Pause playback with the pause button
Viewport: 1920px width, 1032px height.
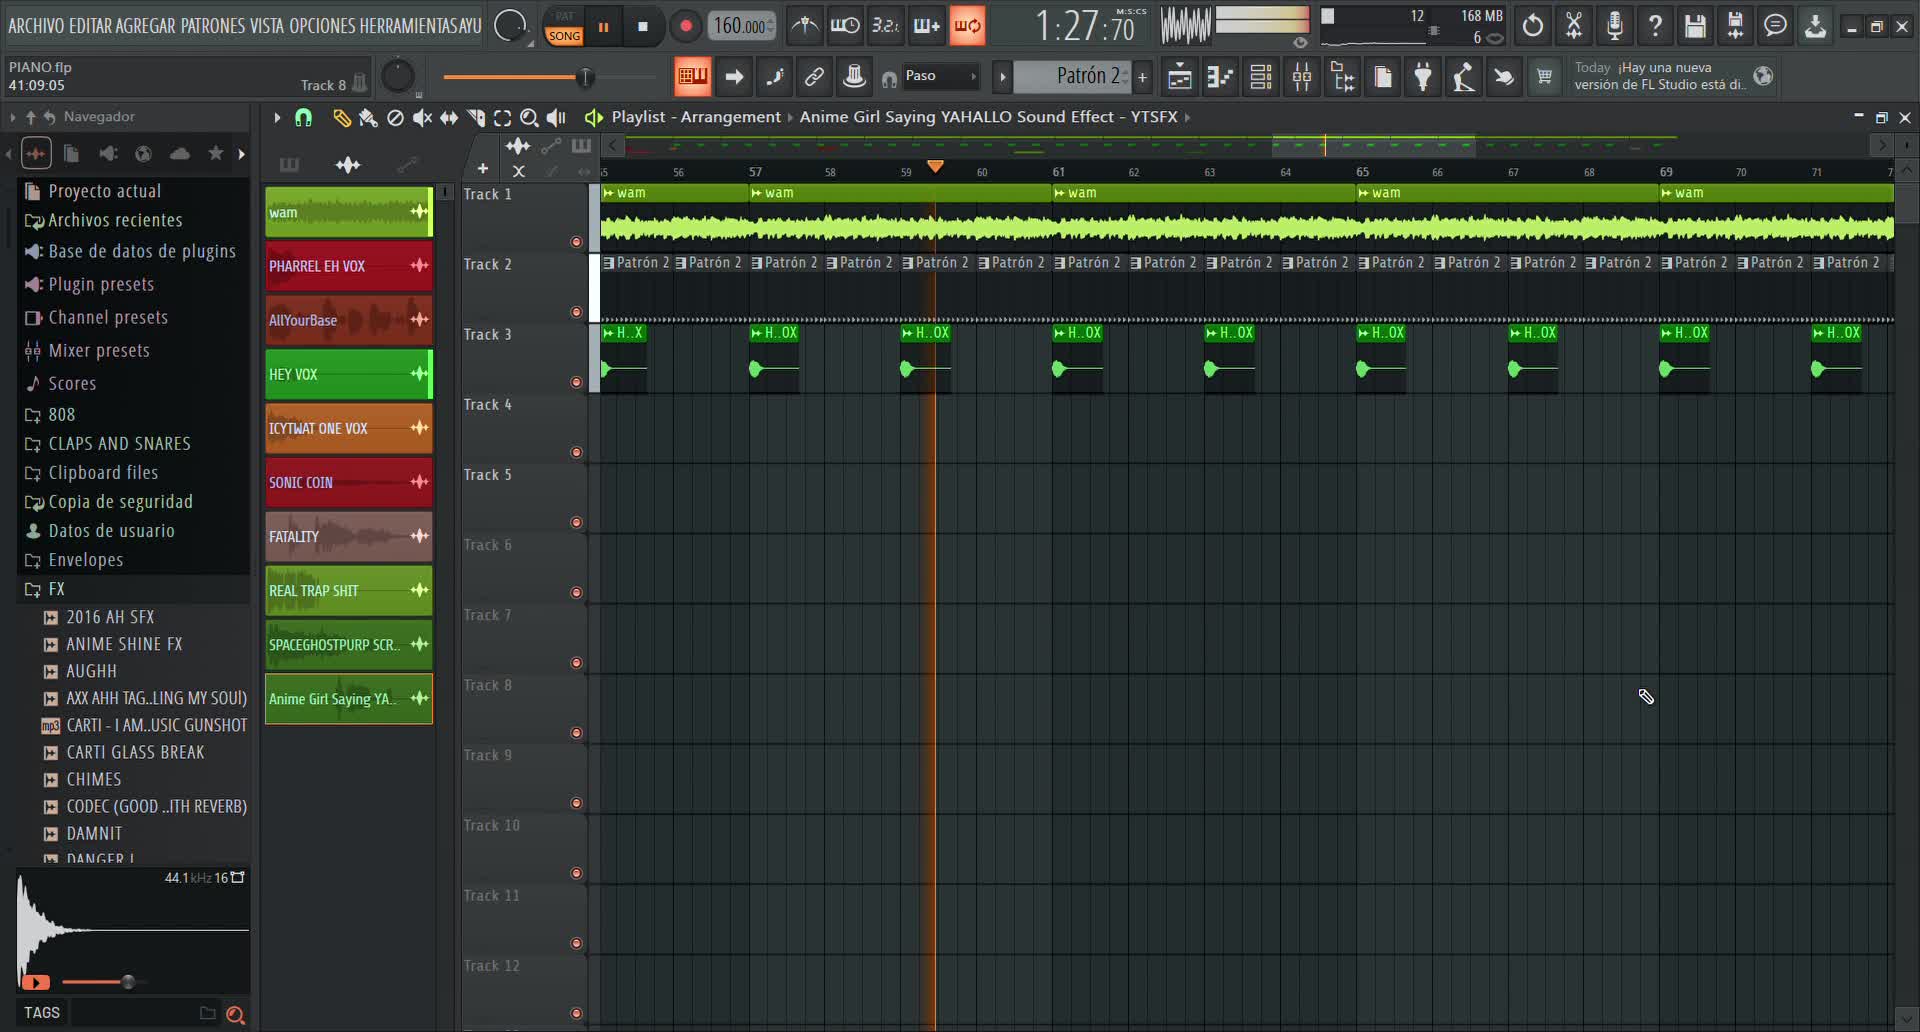[603, 27]
